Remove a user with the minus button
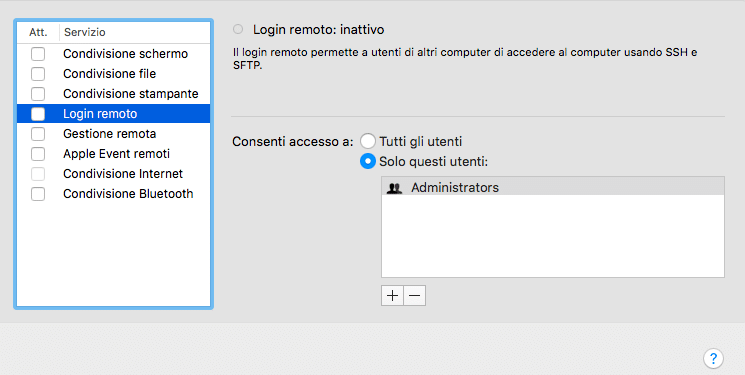 414,296
